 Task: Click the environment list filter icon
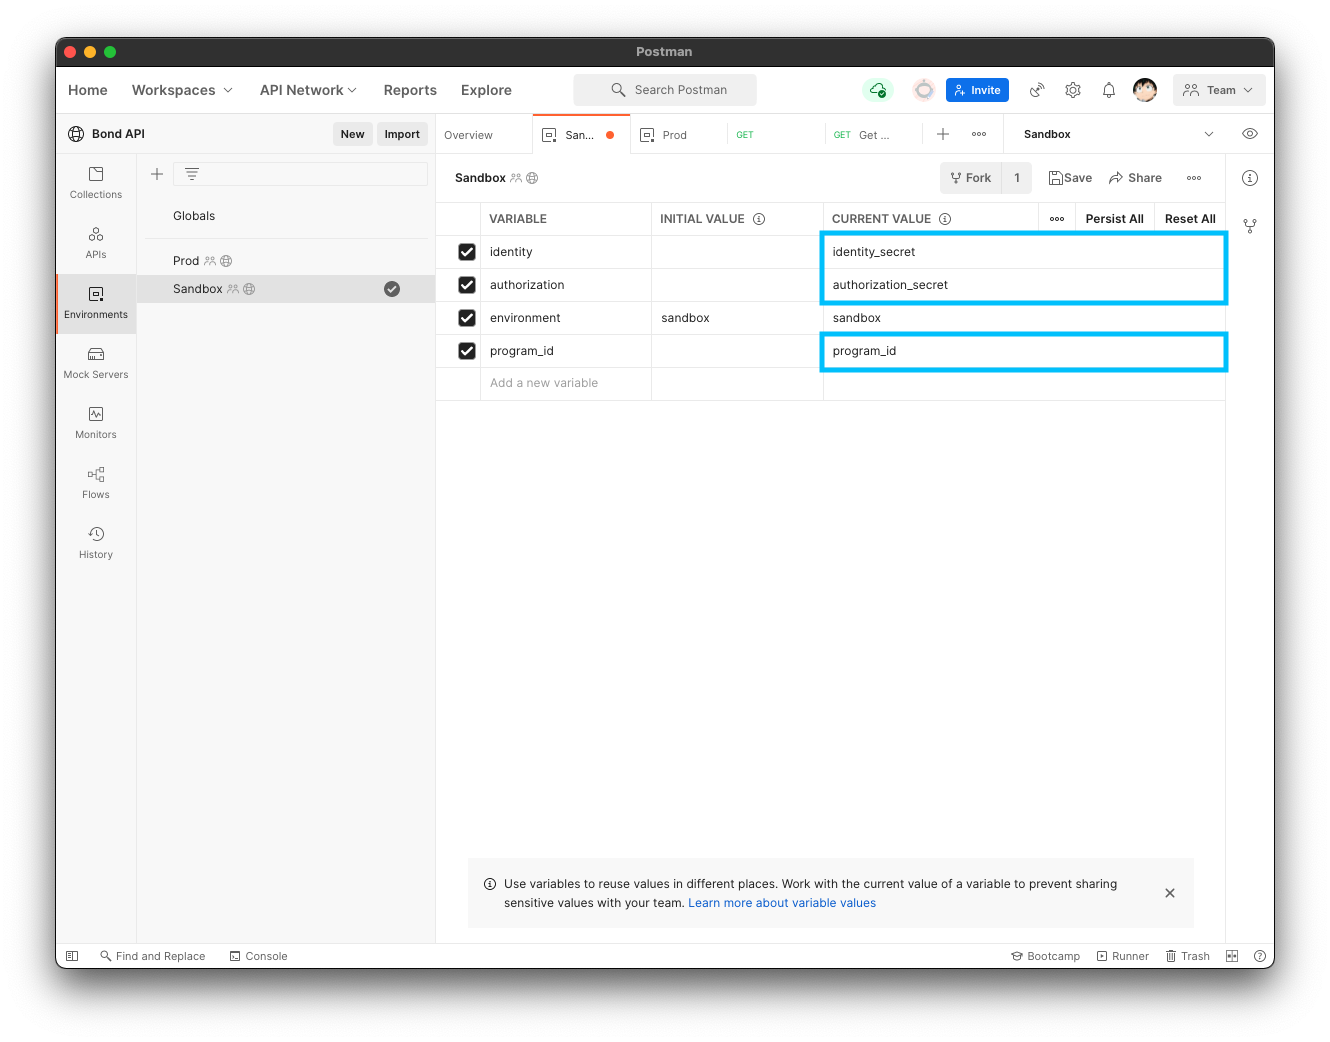click(192, 174)
